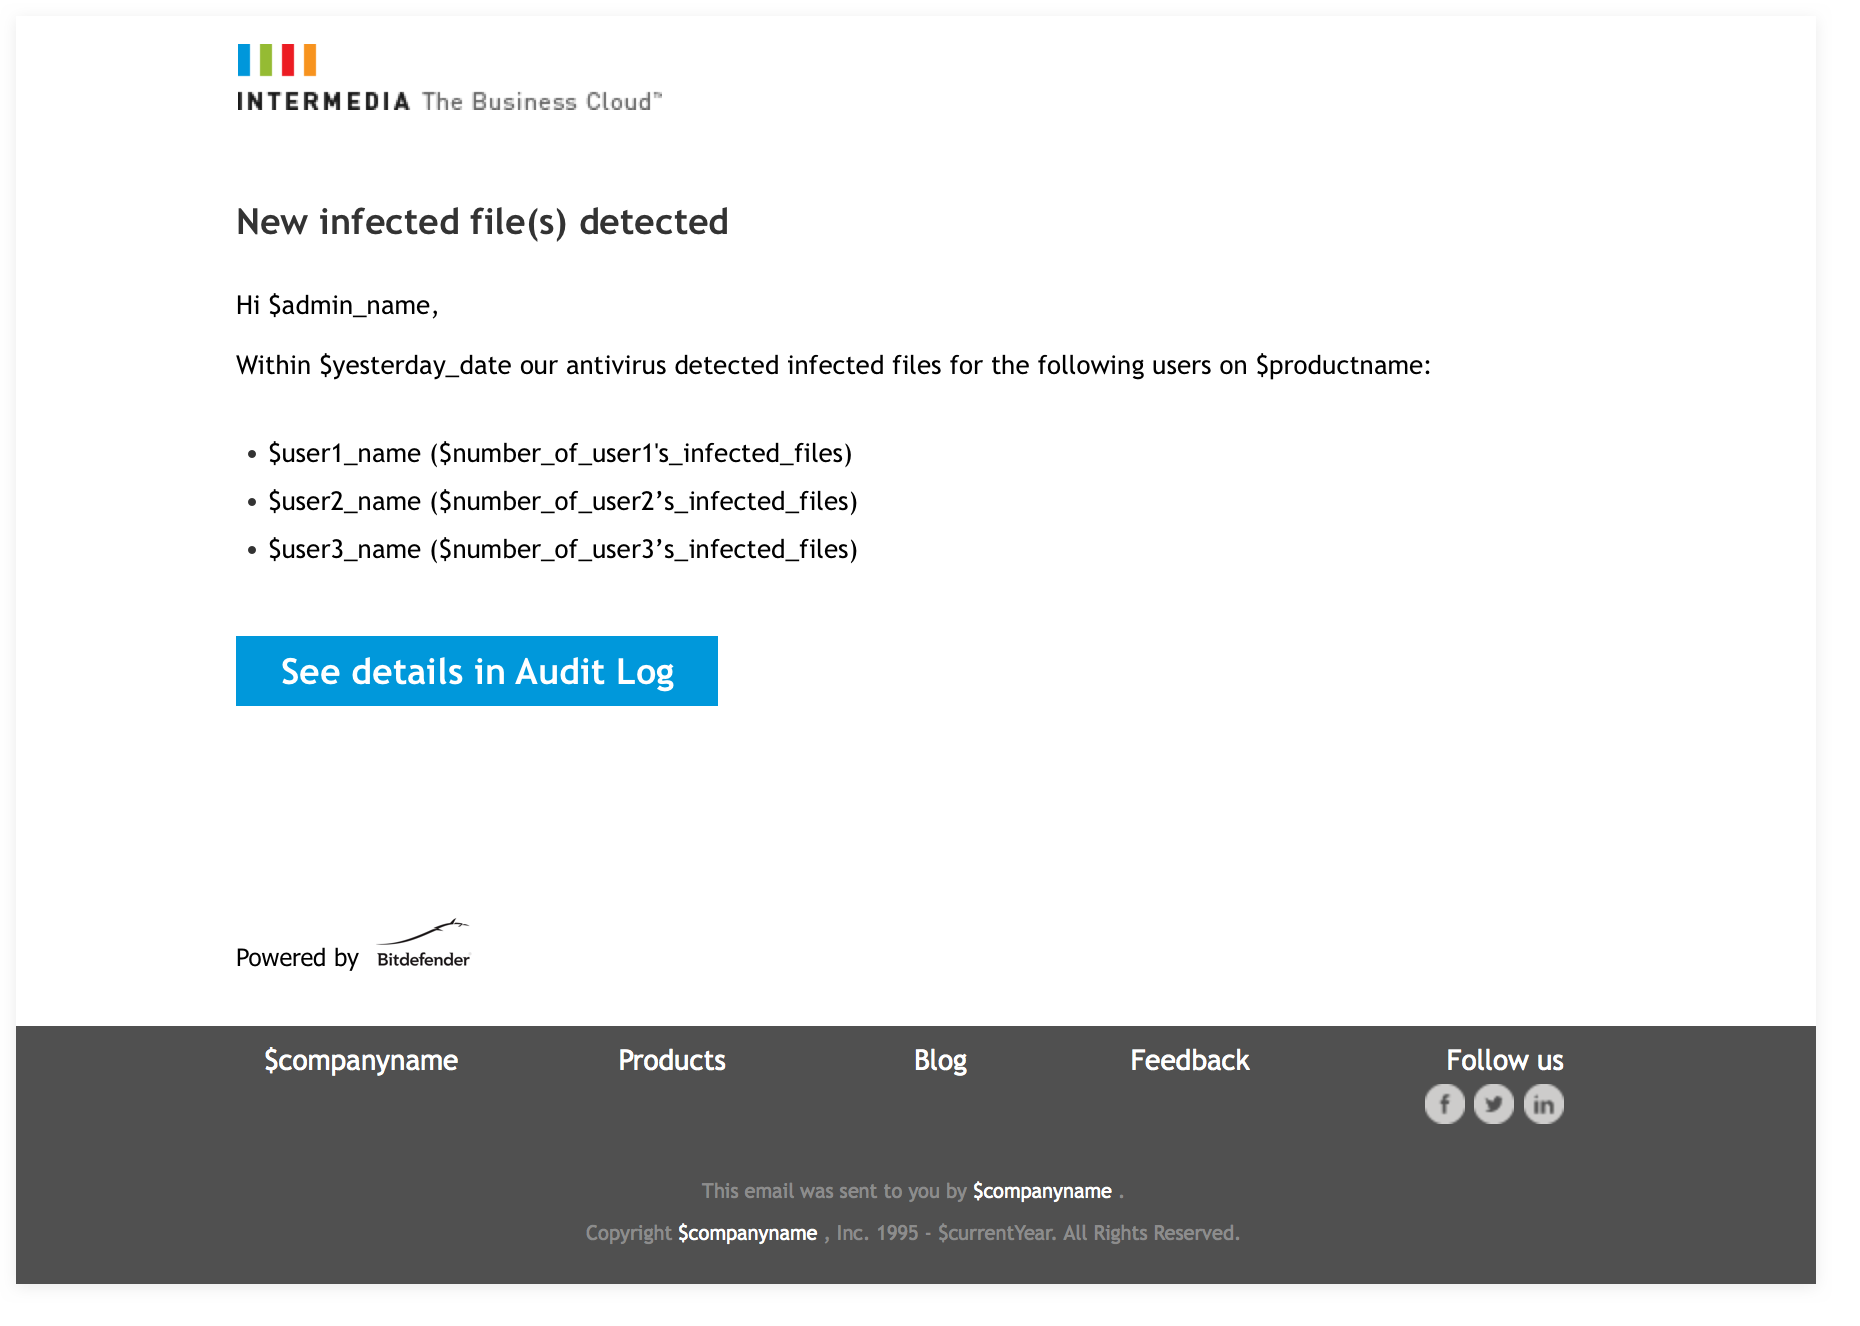Click the $companyname footer heading link

coord(361,1060)
